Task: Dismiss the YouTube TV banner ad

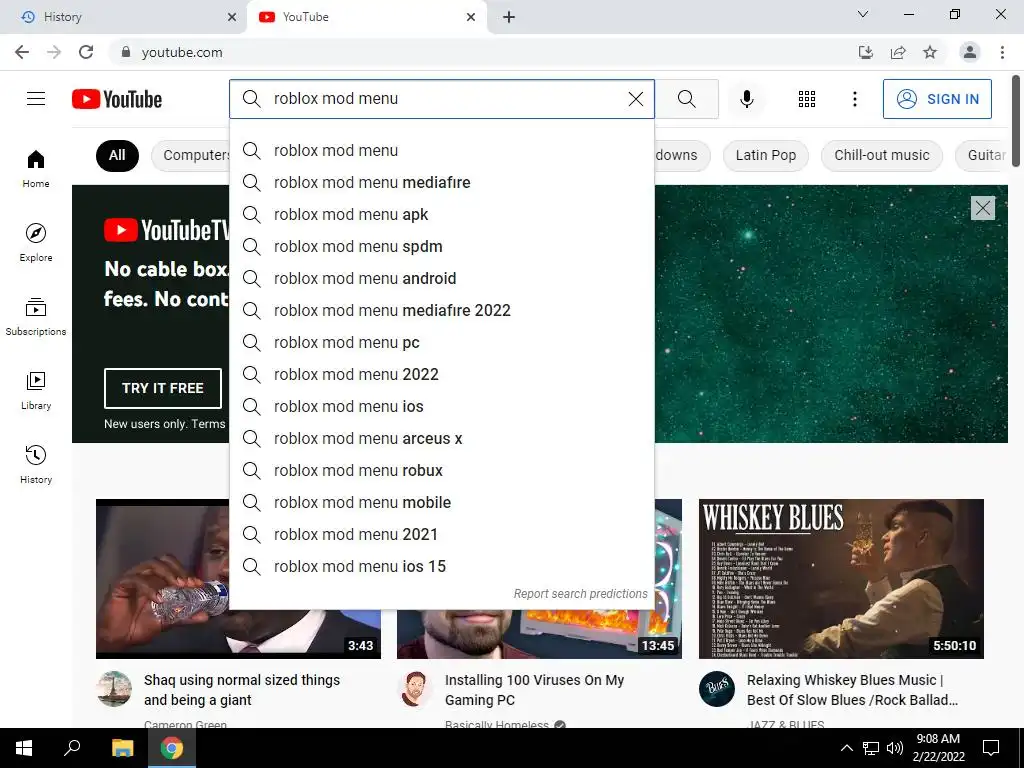Action: 982,208
